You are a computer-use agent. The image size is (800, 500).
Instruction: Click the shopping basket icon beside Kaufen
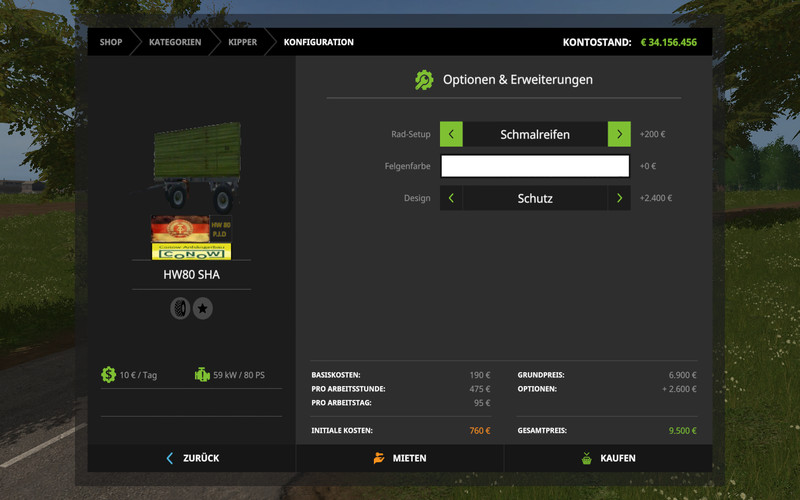(x=586, y=458)
